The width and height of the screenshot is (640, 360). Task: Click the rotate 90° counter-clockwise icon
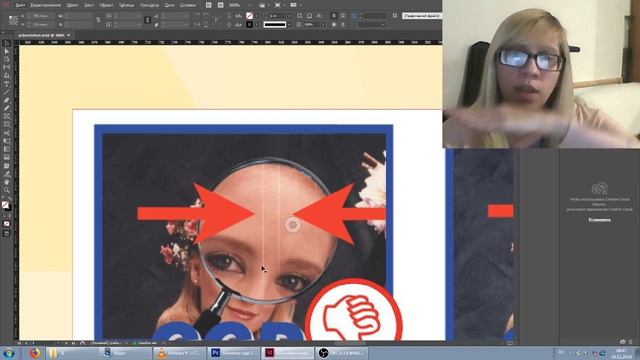point(206,16)
